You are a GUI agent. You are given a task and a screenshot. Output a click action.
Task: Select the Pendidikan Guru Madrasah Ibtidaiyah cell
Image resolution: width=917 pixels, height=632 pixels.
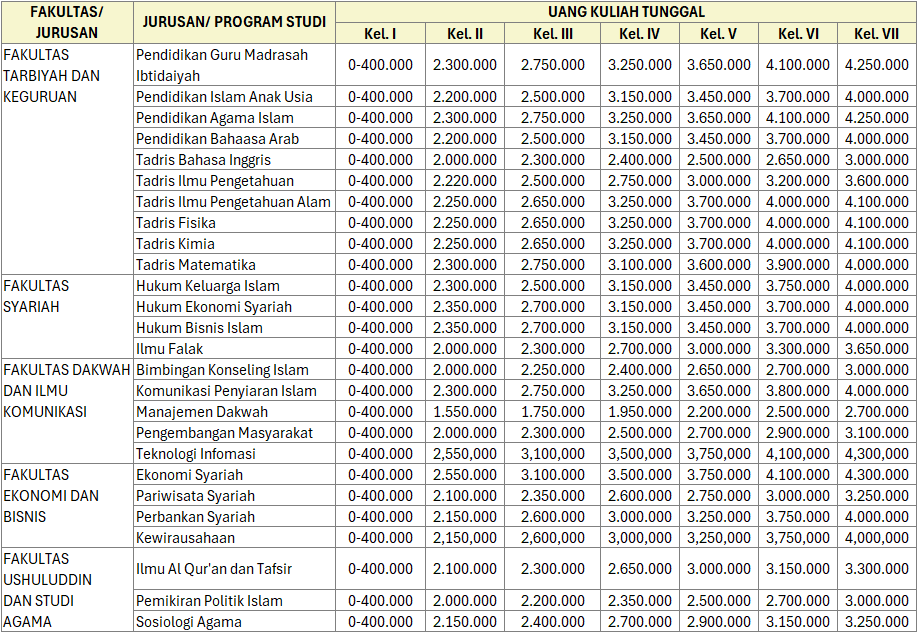point(235,65)
